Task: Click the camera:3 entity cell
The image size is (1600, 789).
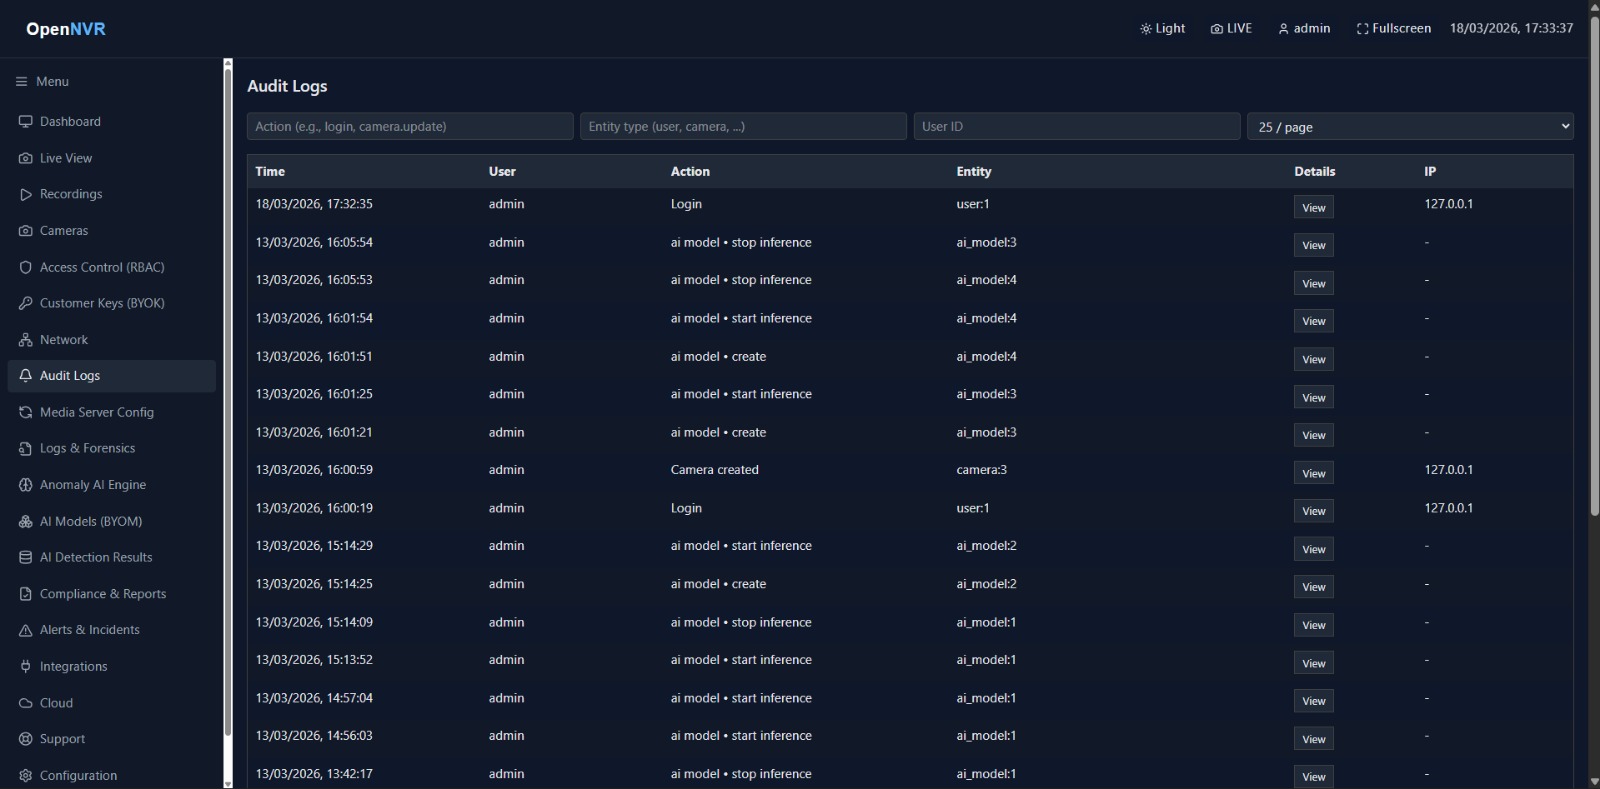Action: 981,470
